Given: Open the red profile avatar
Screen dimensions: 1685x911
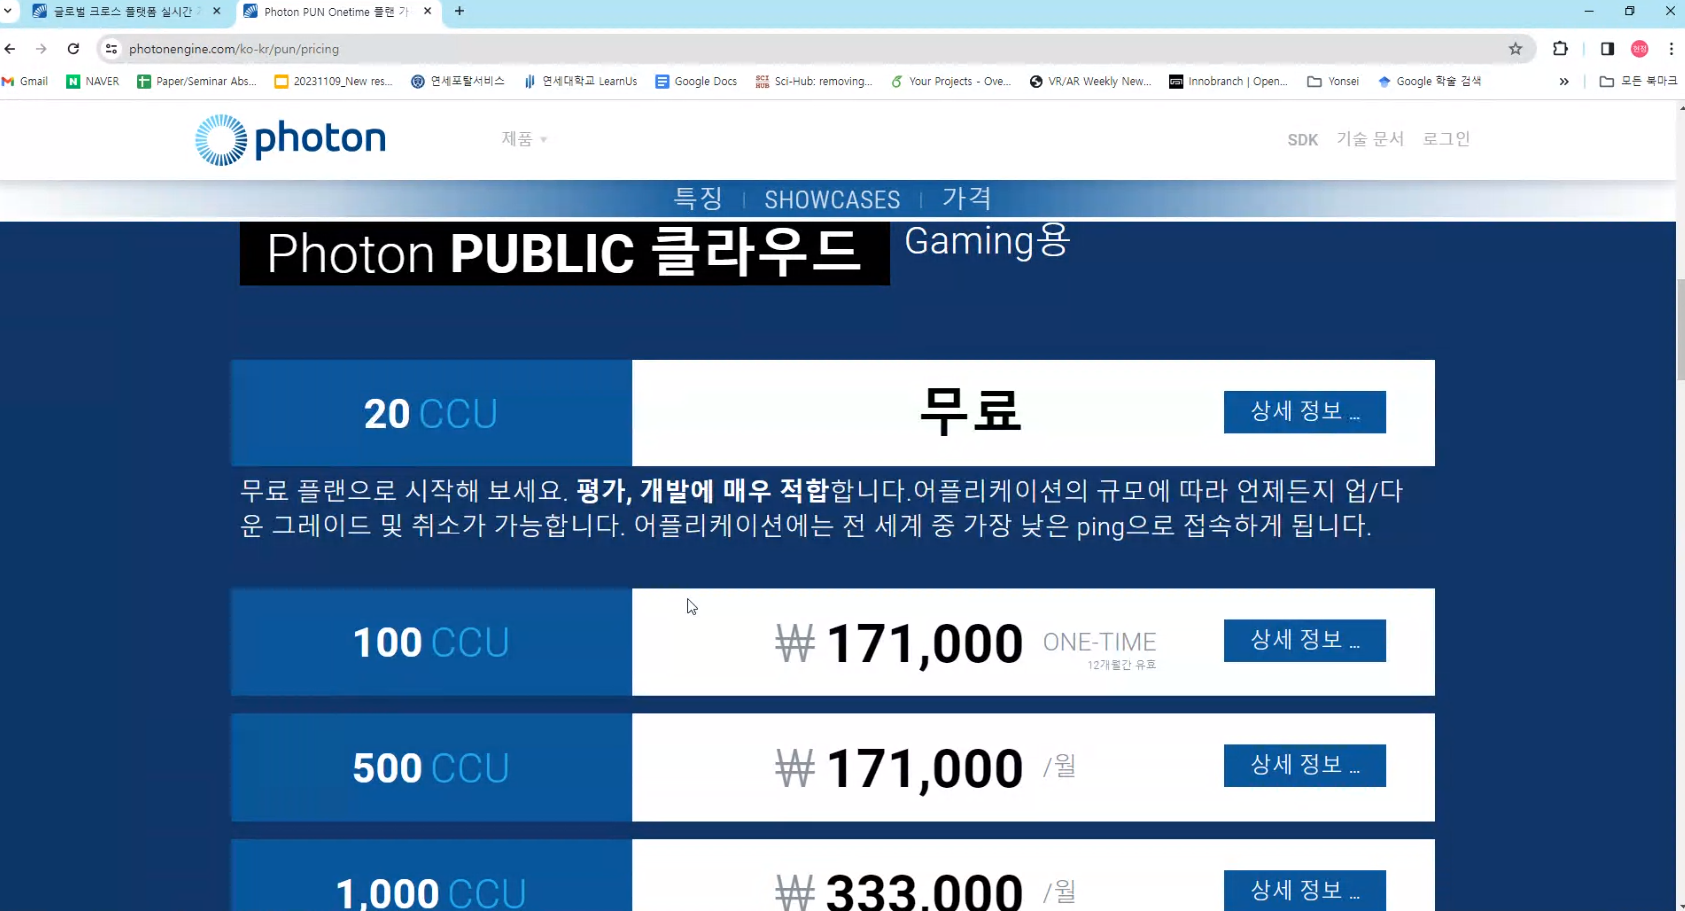Looking at the screenshot, I should click(x=1639, y=48).
